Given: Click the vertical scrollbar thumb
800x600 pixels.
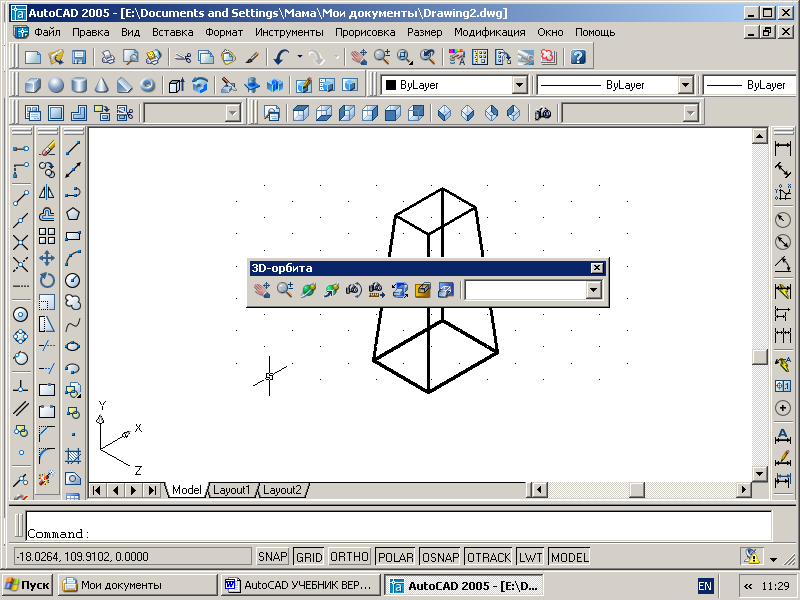Looking at the screenshot, I should [x=759, y=356].
